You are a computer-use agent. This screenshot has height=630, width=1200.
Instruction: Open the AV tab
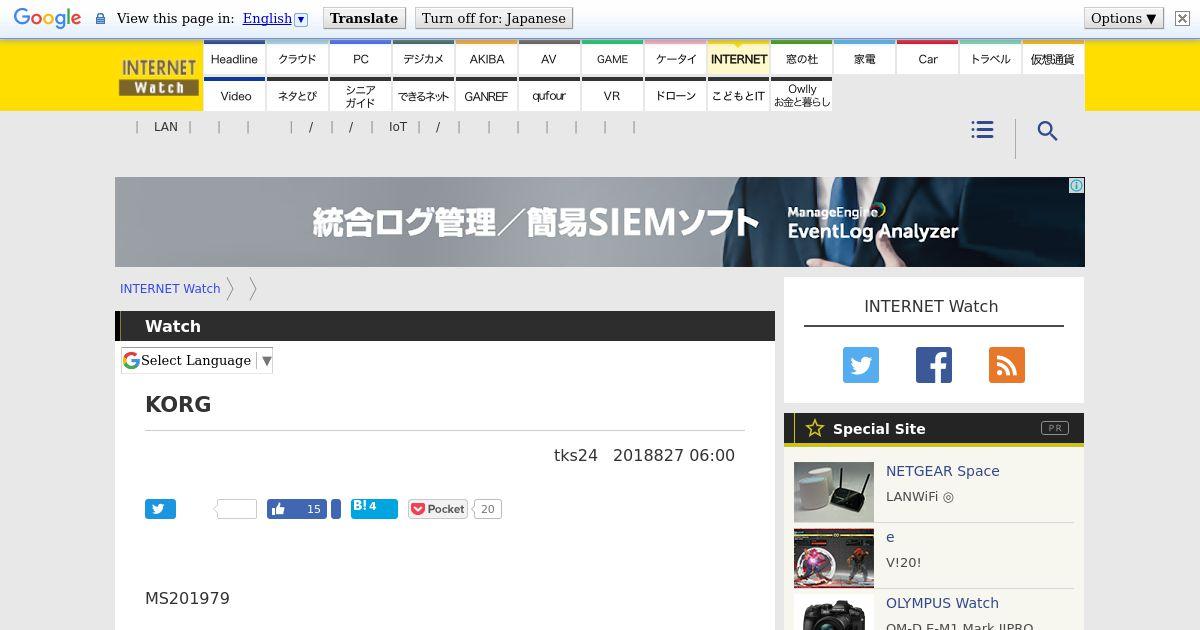pyautogui.click(x=549, y=59)
